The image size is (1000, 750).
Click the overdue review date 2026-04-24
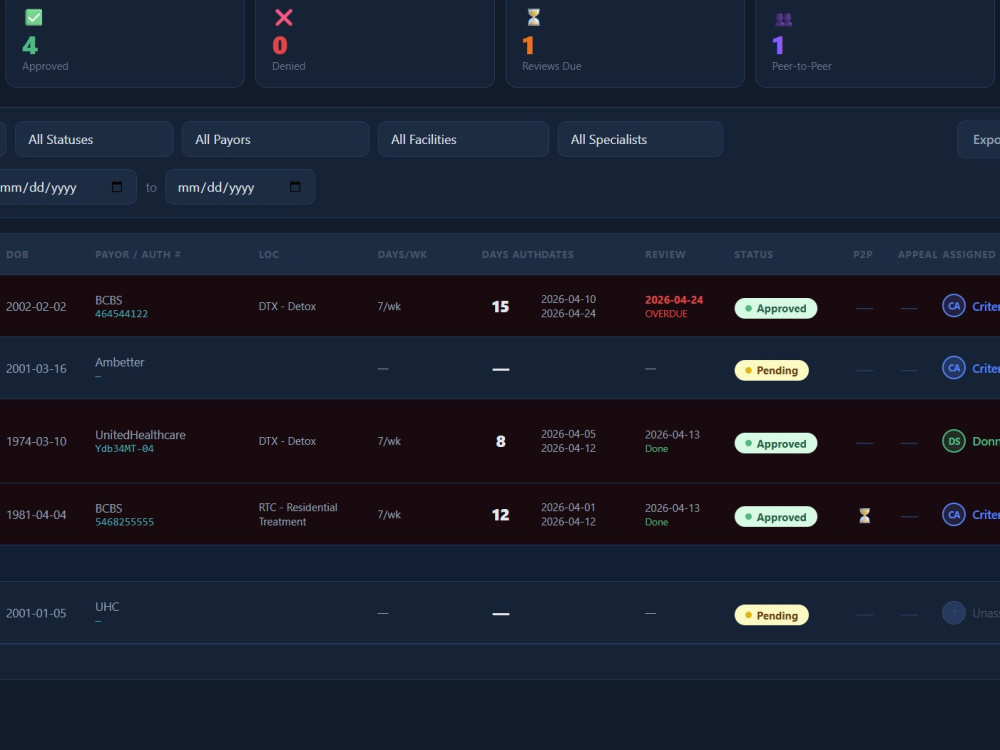[x=673, y=300]
